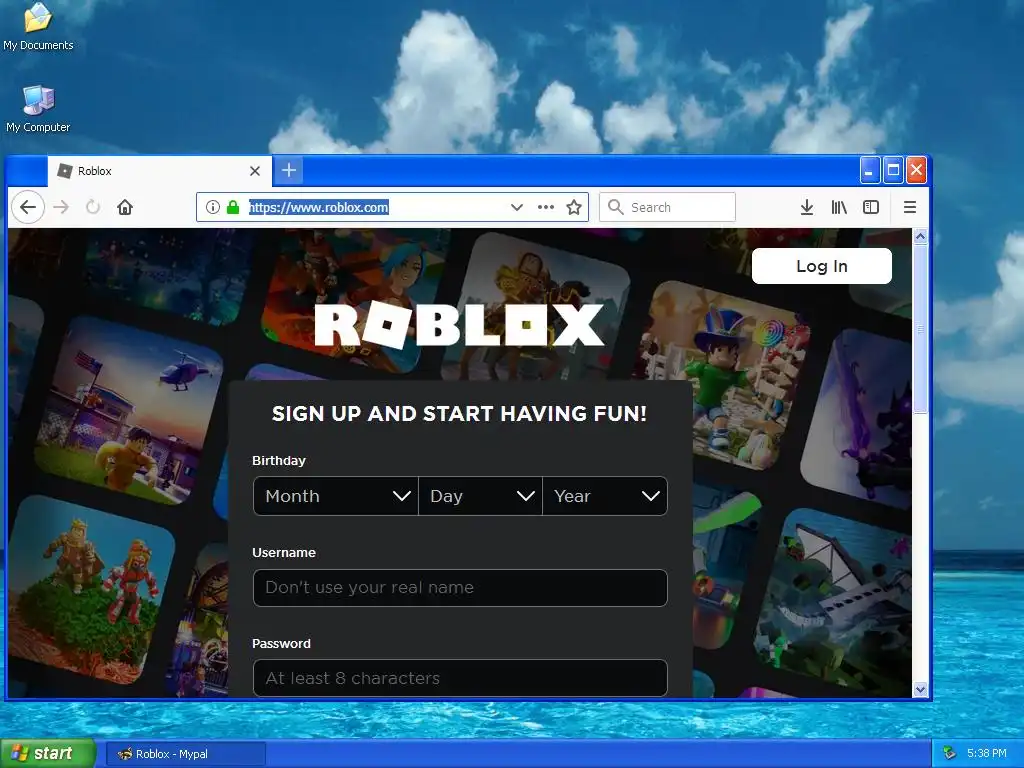
Task: Select the Roblox browser tab
Action: [159, 171]
